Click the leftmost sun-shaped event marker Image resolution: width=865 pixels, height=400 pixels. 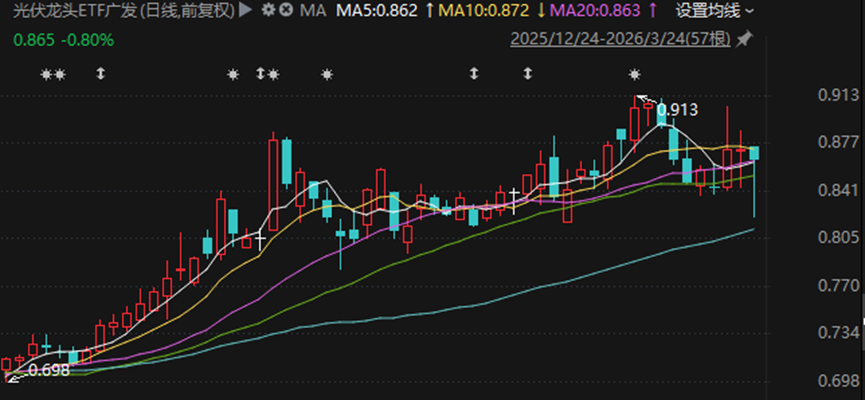click(x=46, y=74)
